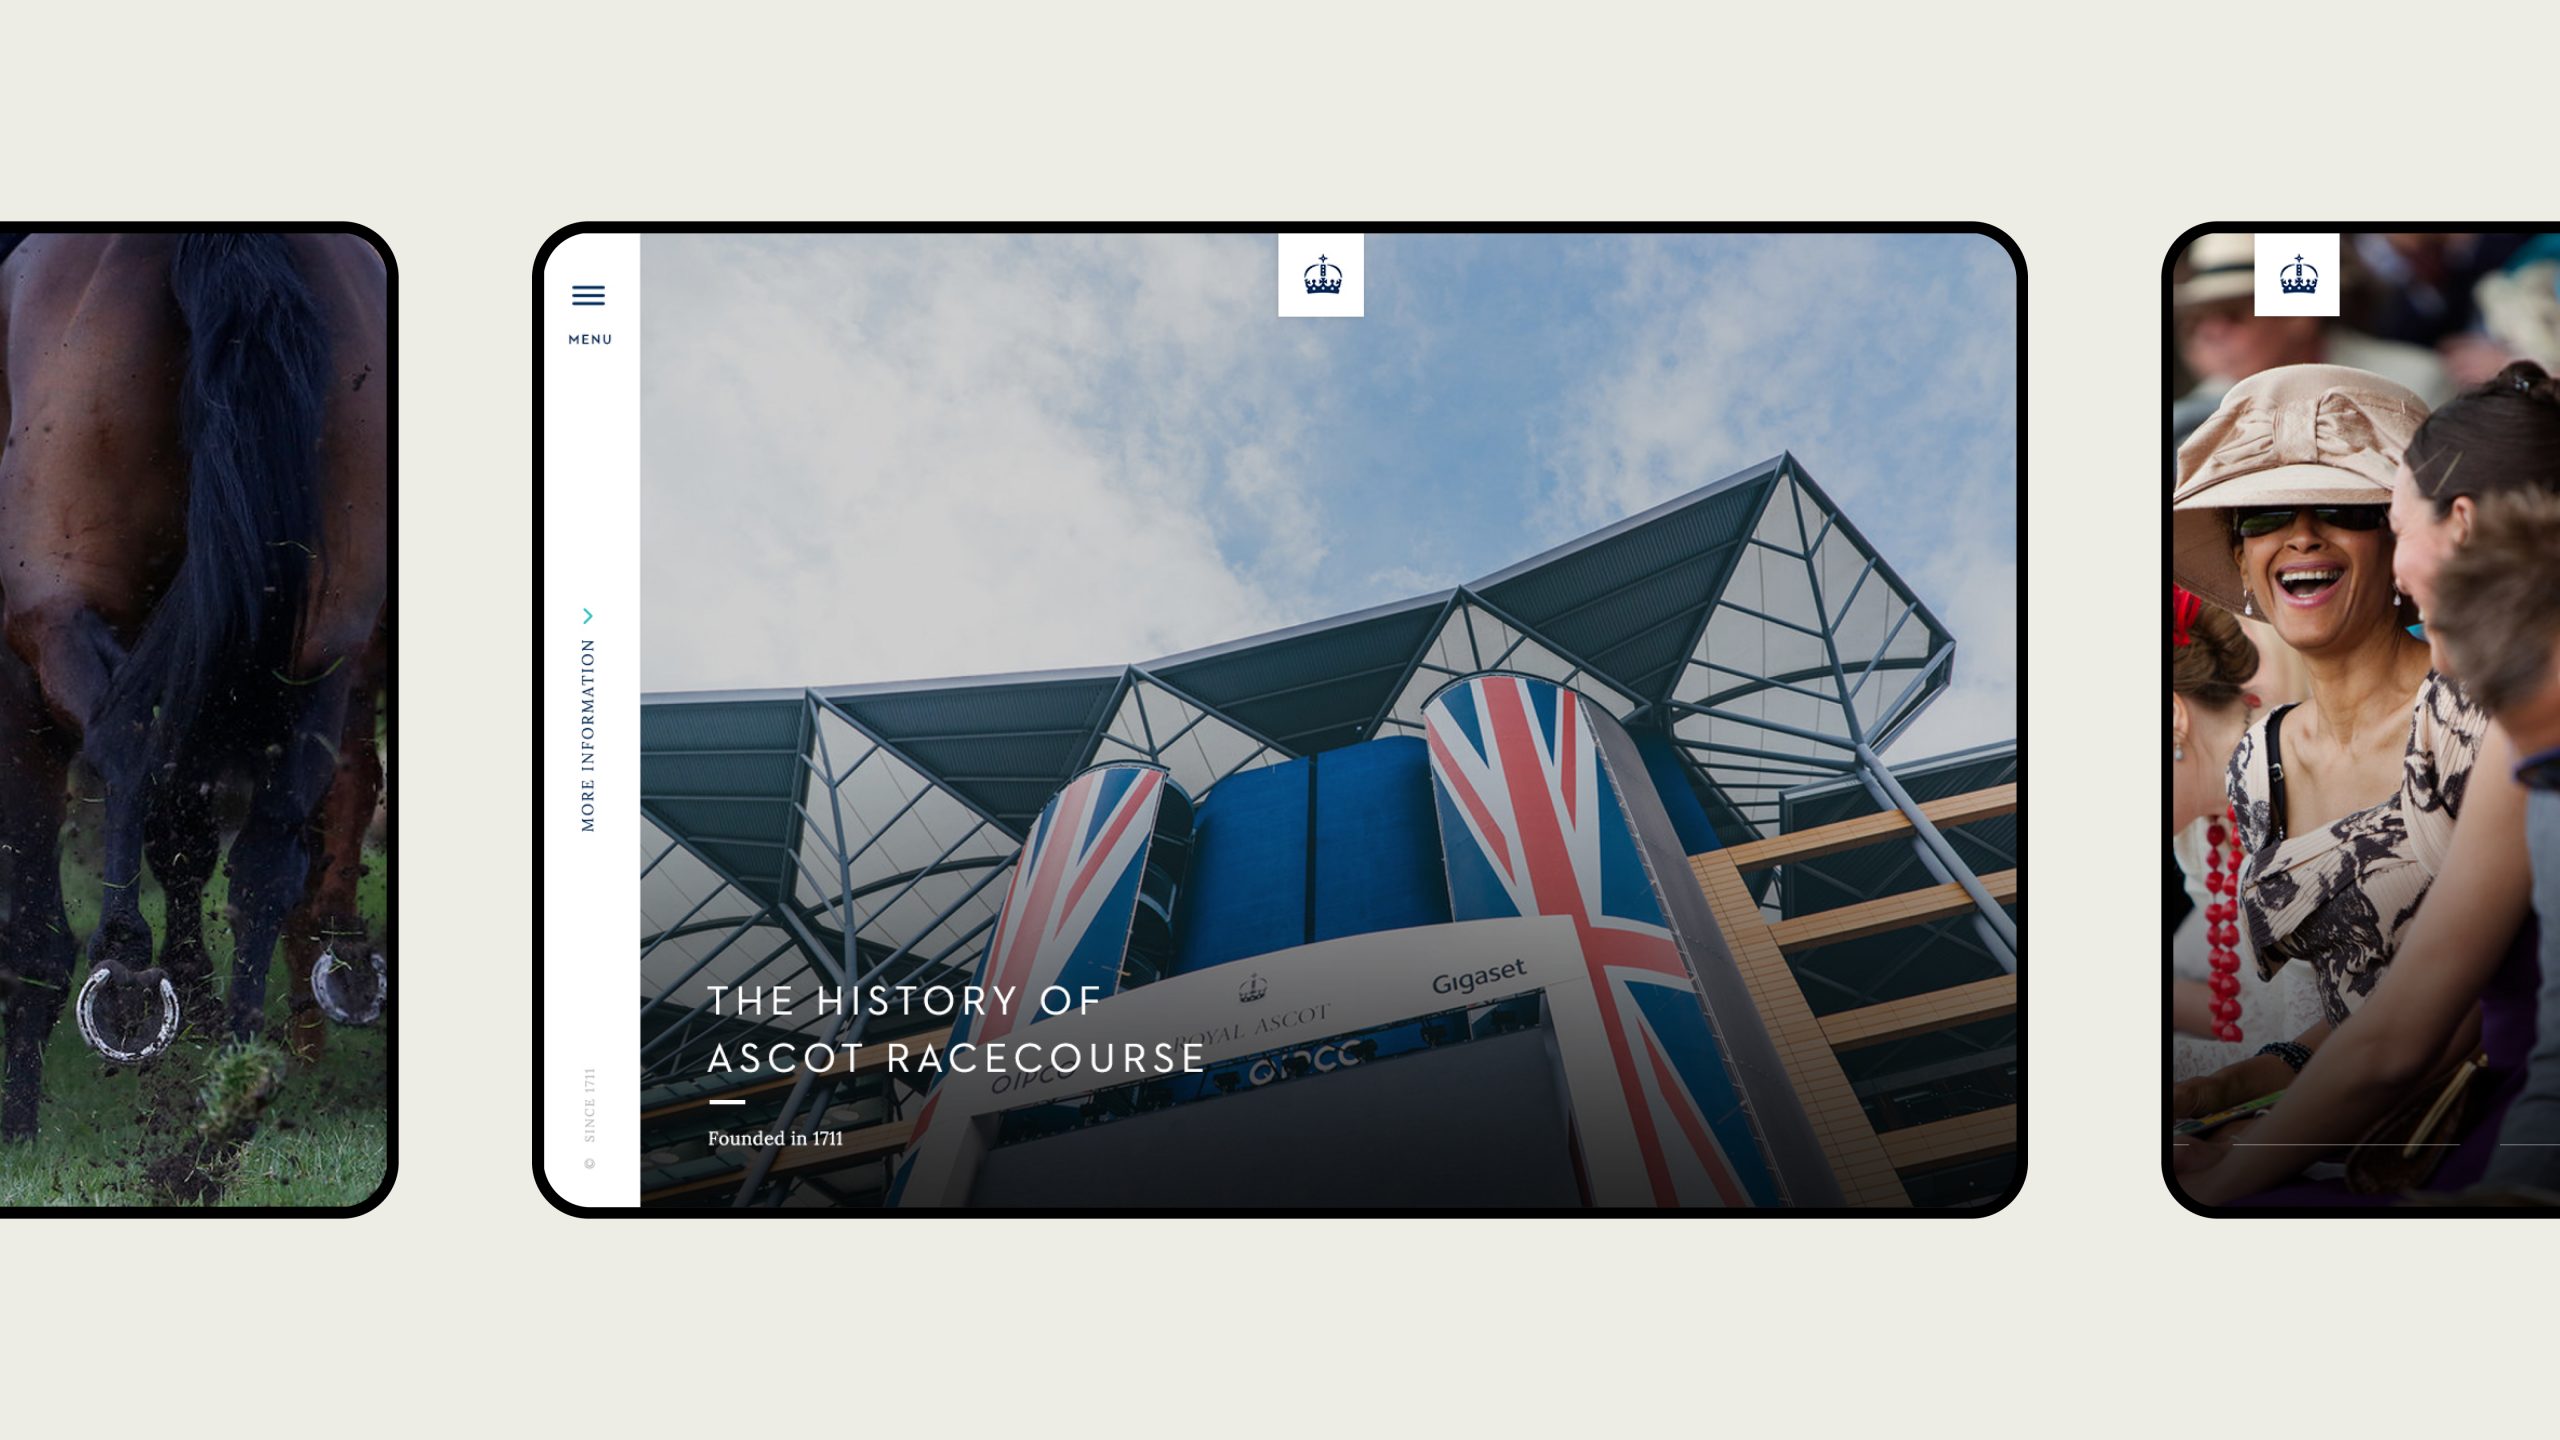Click the white dash under the headline

pos(727,1102)
